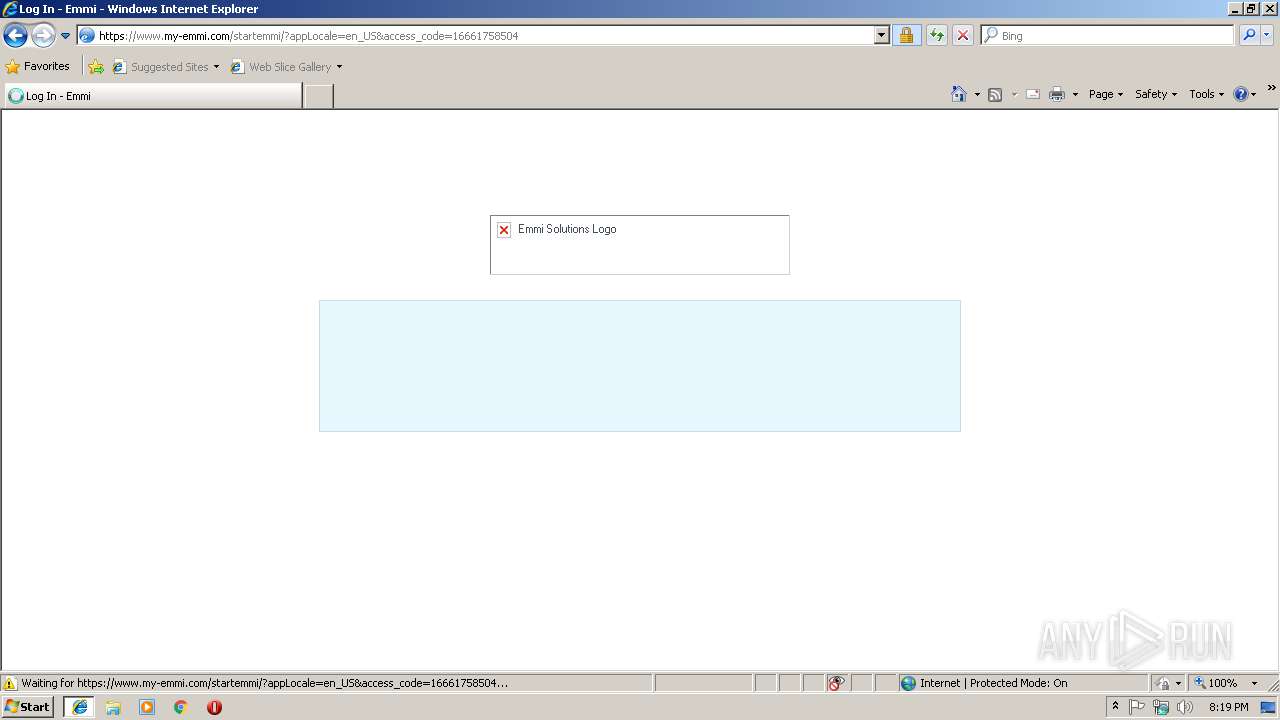
Task: Open Action Center flag icon
Action: 1137,707
